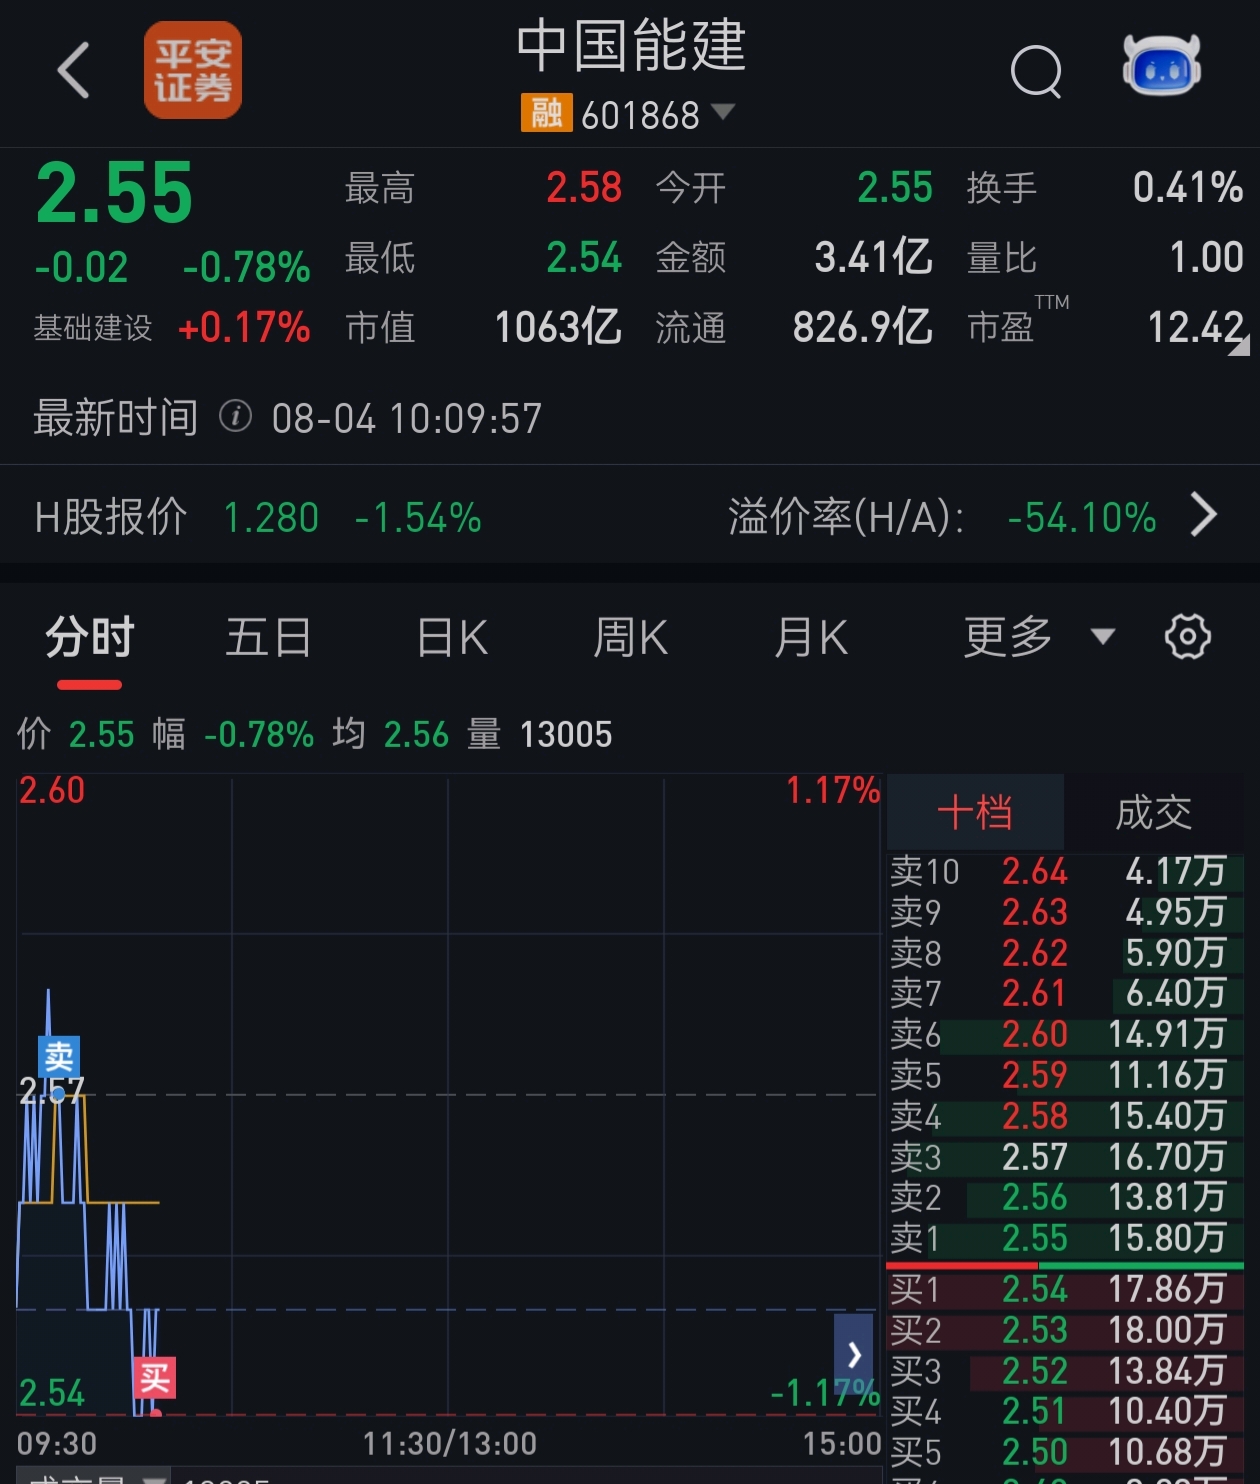This screenshot has height=1484, width=1260.
Task: Tap the 最高 value 2.58
Action: pos(584,188)
